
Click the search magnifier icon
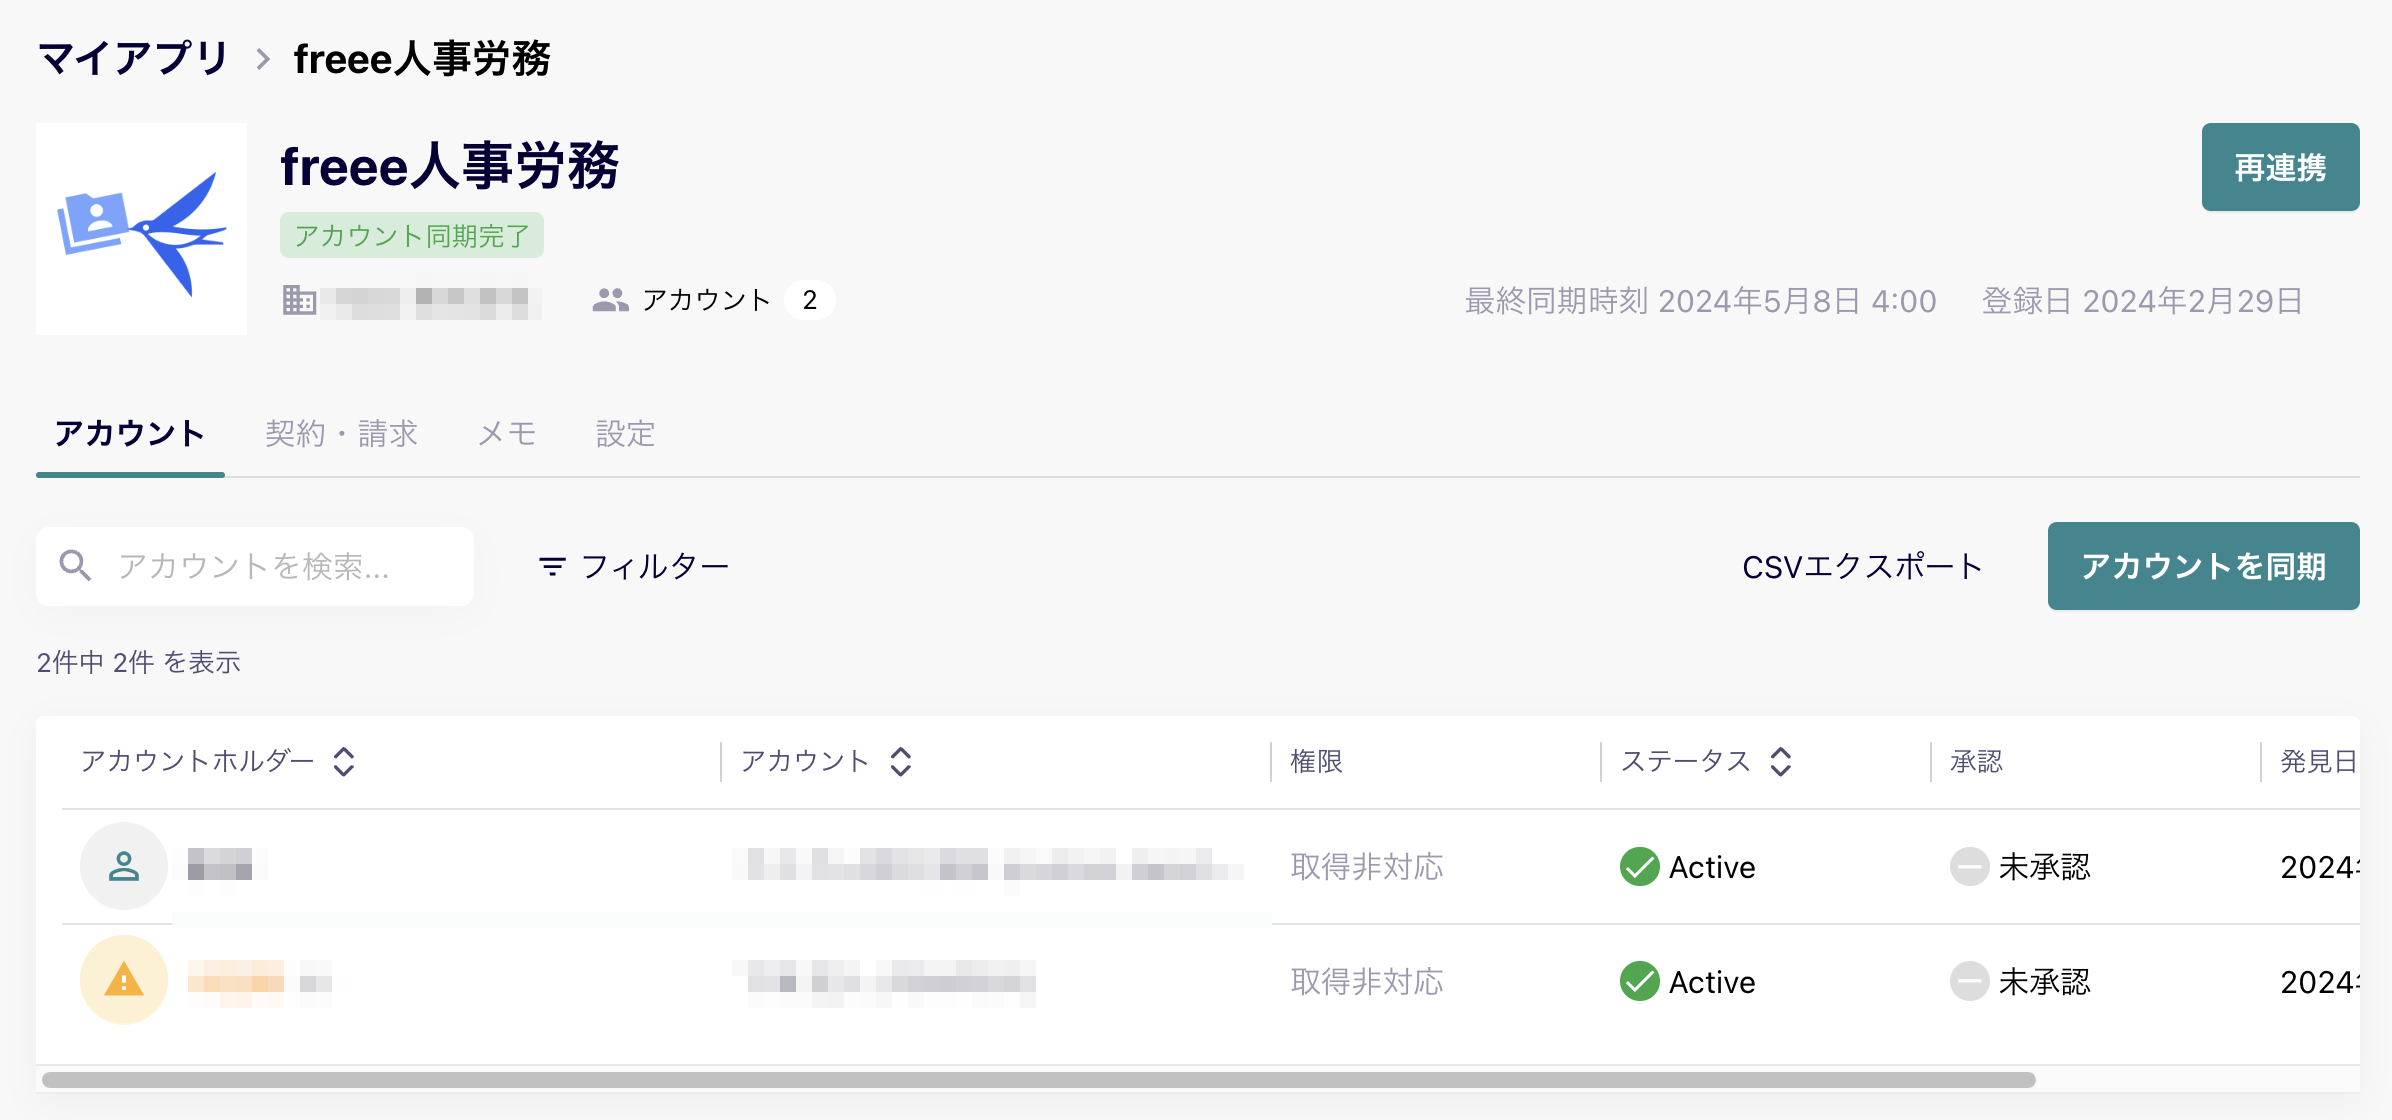(x=75, y=566)
